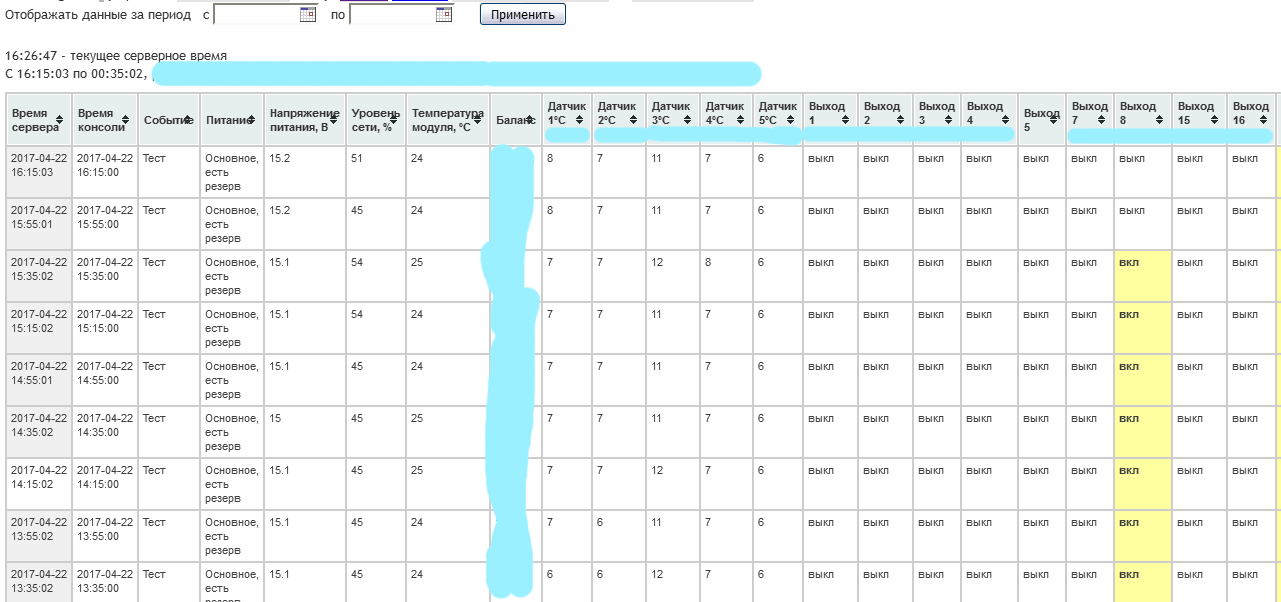Sort table by Время консоли column

pos(104,120)
